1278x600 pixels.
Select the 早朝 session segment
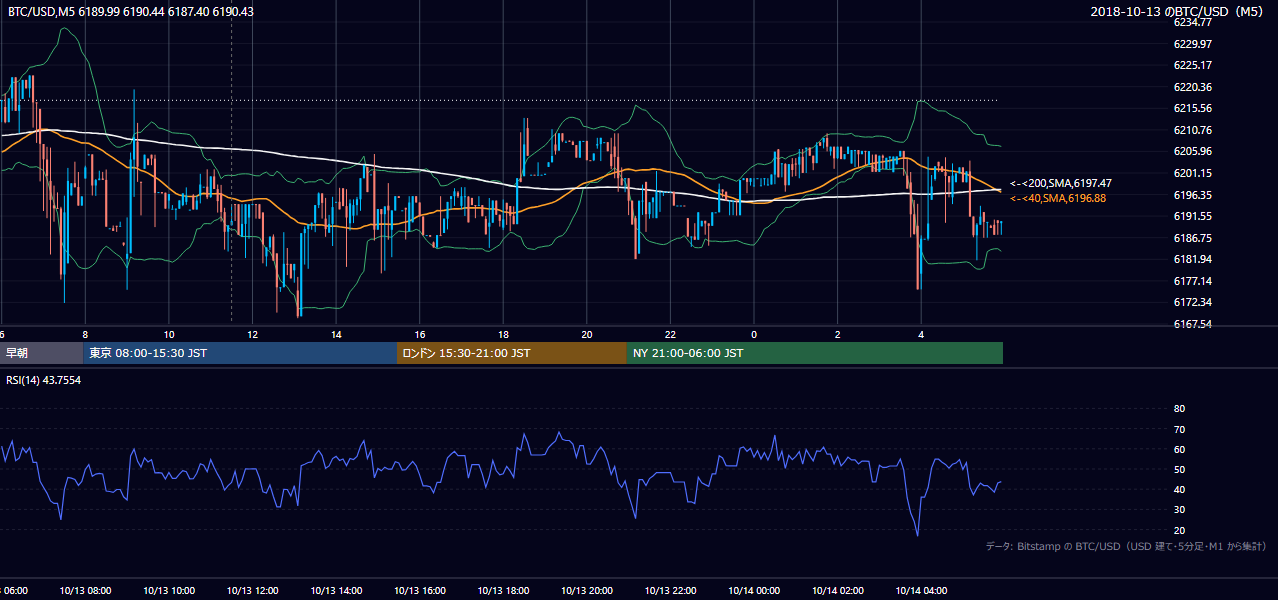coord(42,353)
